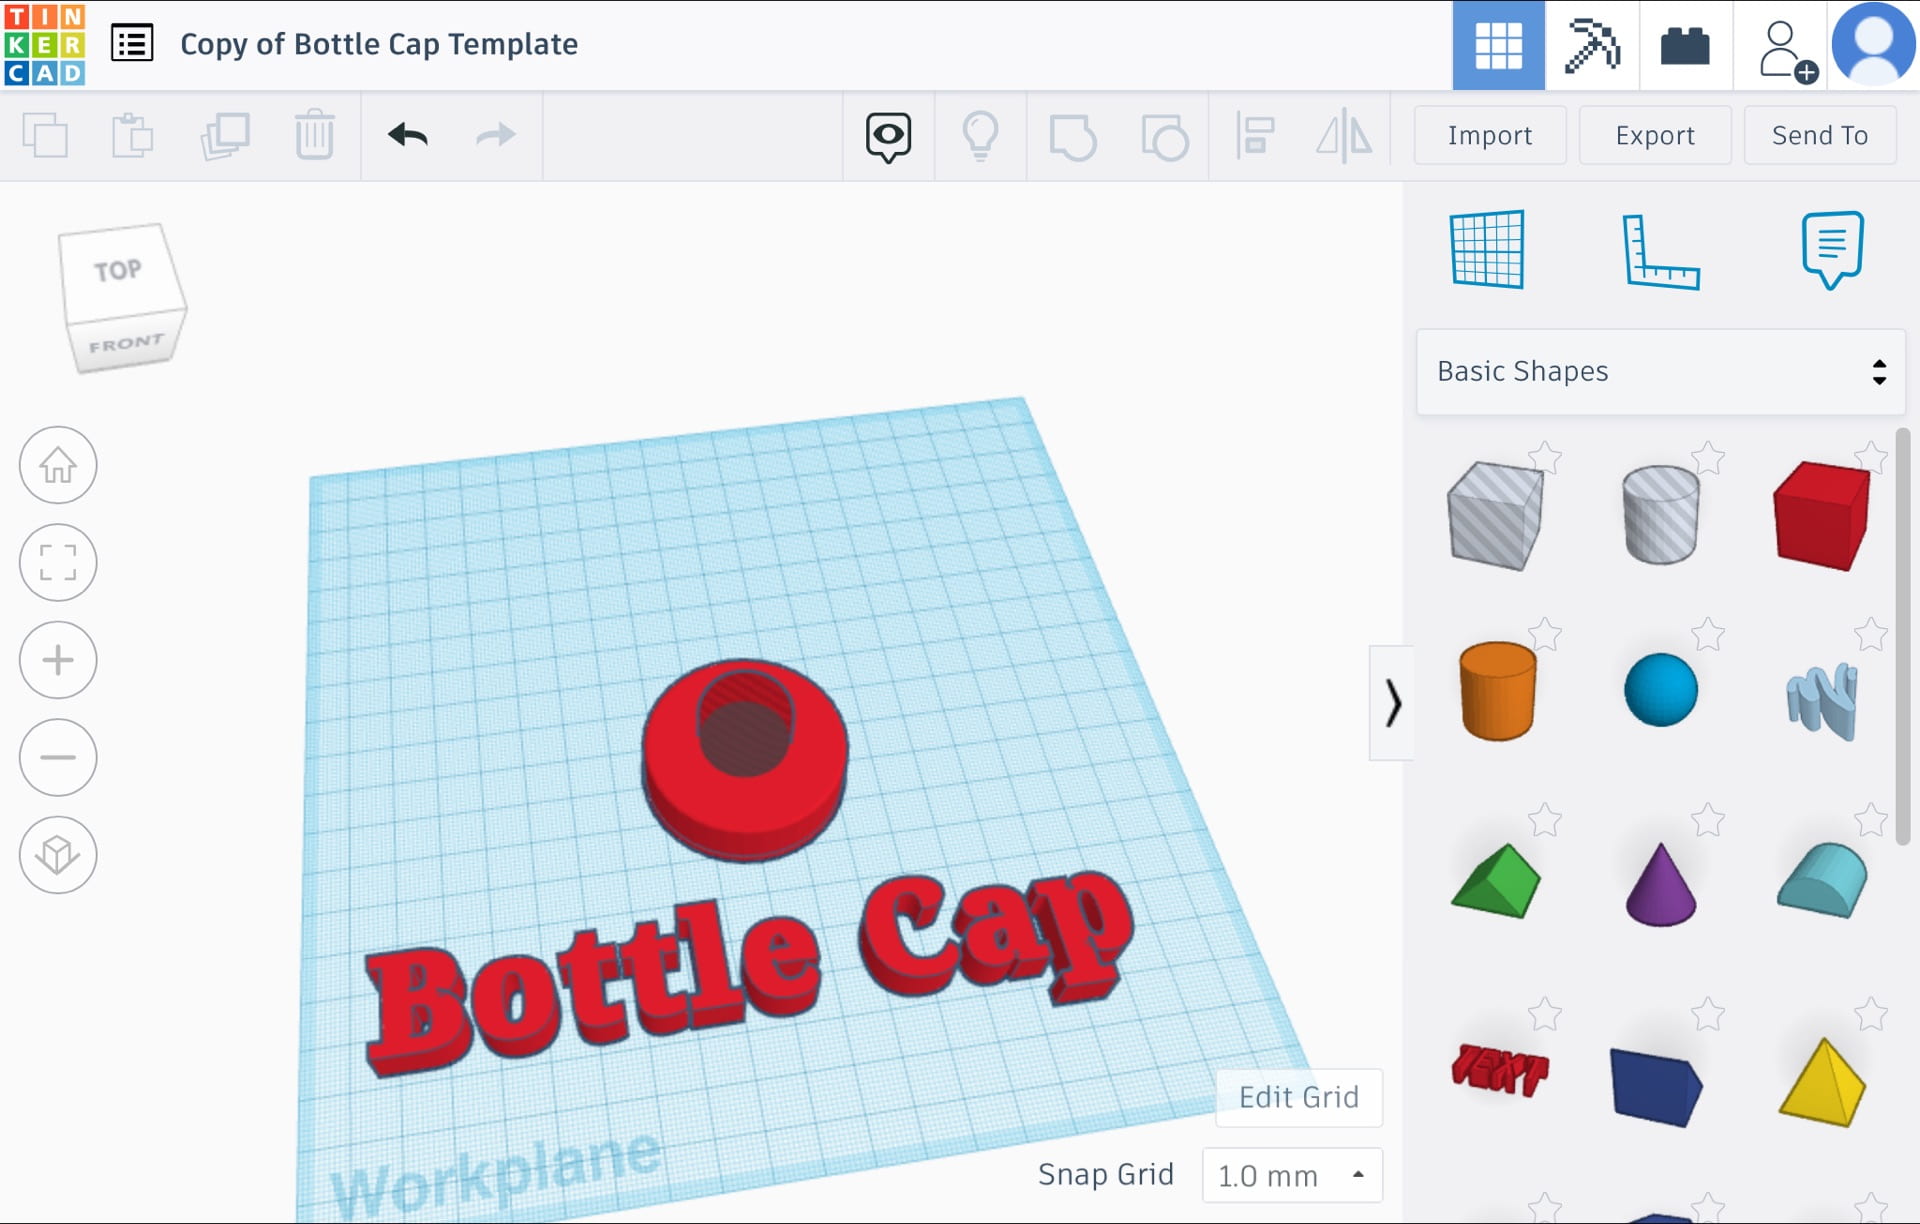The width and height of the screenshot is (1920, 1224).
Task: Select the Workplane tool
Action: (1487, 249)
